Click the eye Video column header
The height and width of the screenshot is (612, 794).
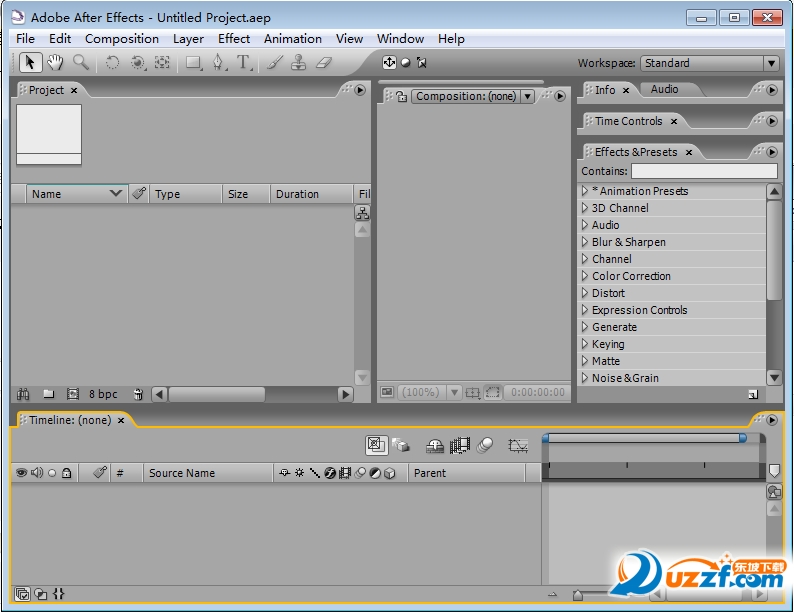pyautogui.click(x=21, y=473)
